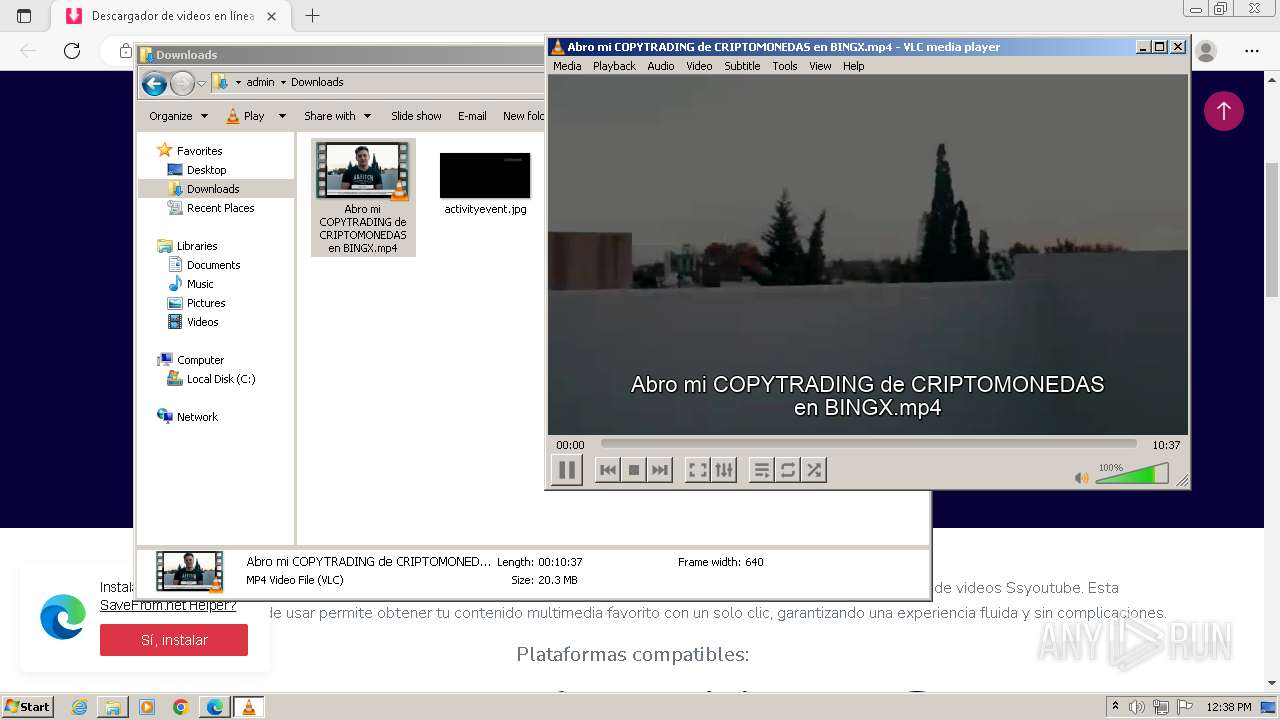
Task: Open VLC Video menu
Action: 699,66
